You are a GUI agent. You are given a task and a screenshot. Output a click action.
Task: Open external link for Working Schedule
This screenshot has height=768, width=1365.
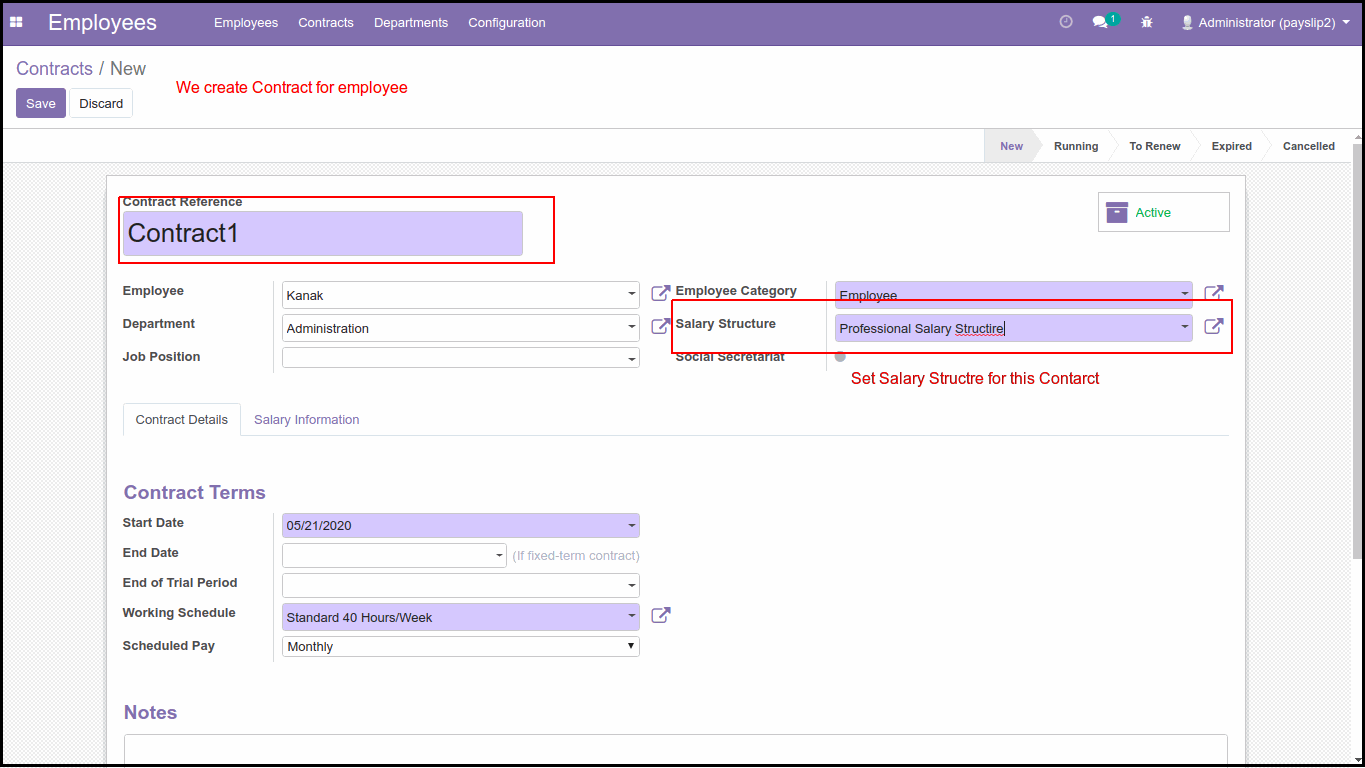click(661, 615)
